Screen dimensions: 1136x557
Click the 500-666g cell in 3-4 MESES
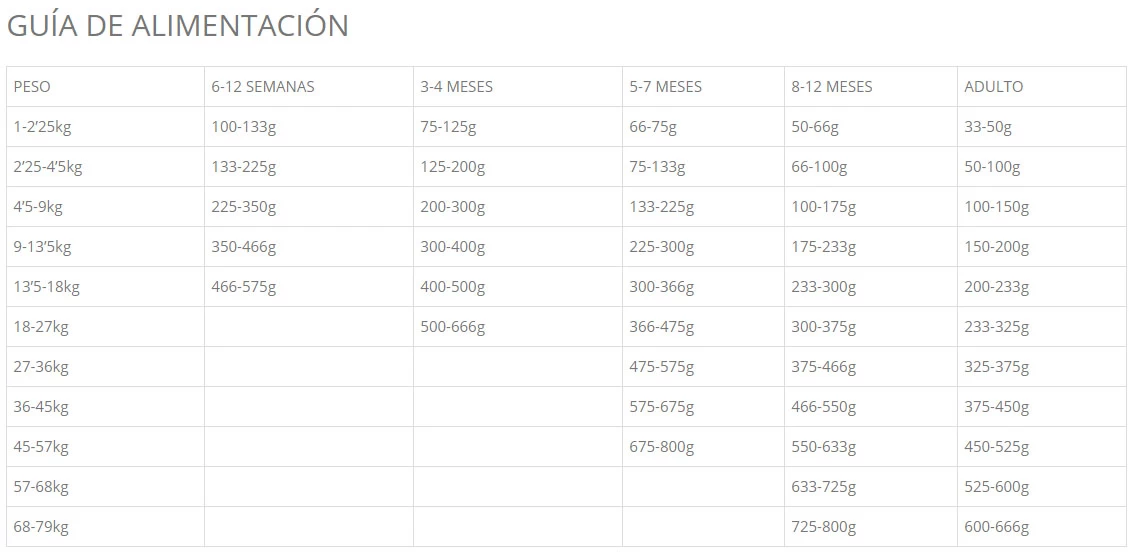coord(453,327)
